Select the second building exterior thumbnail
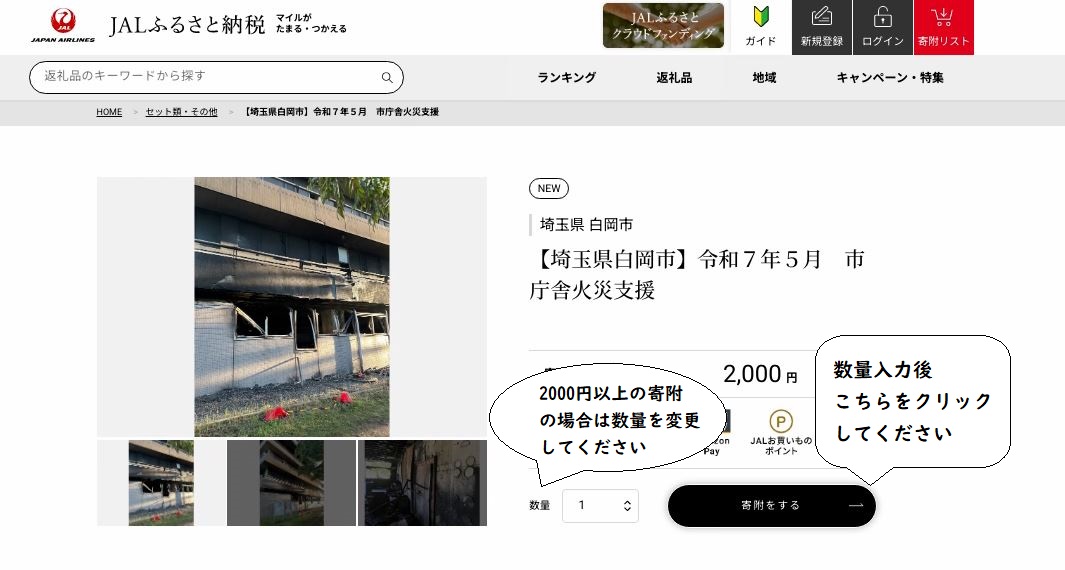 point(291,483)
